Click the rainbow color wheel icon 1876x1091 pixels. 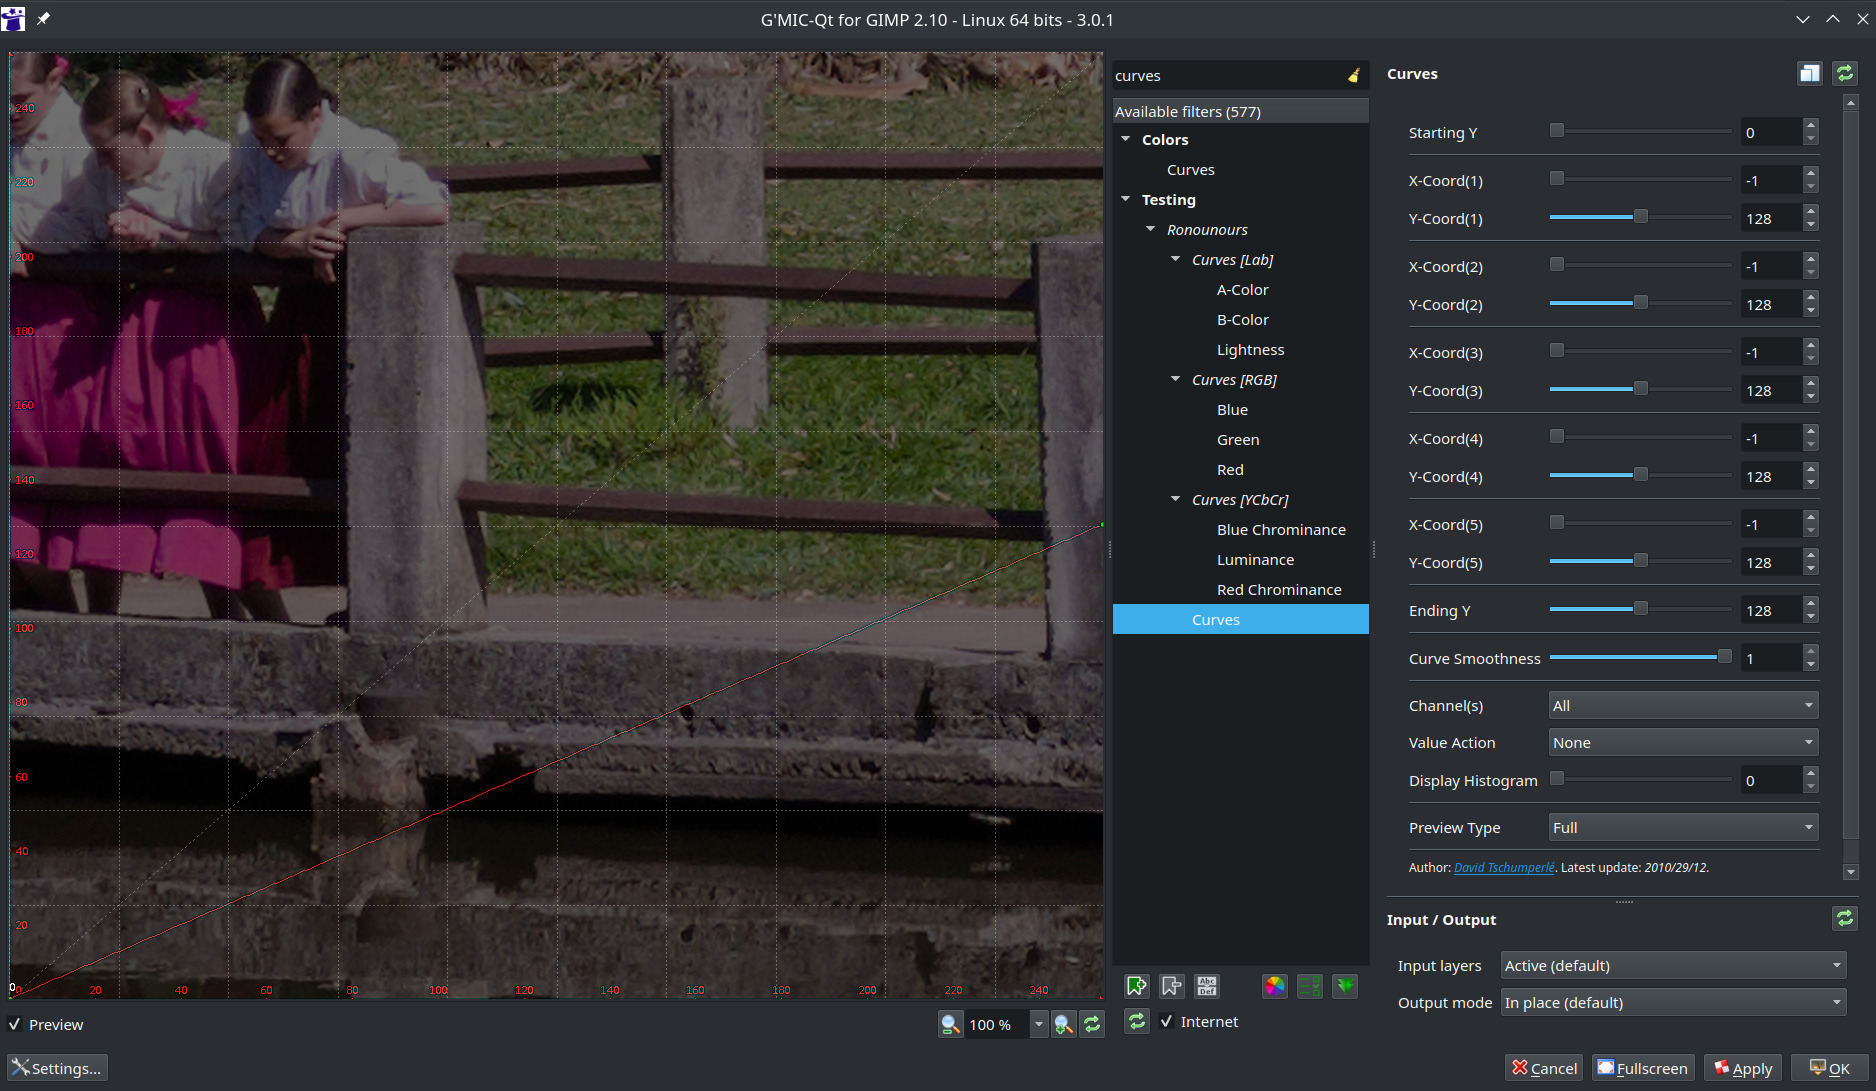1275,986
